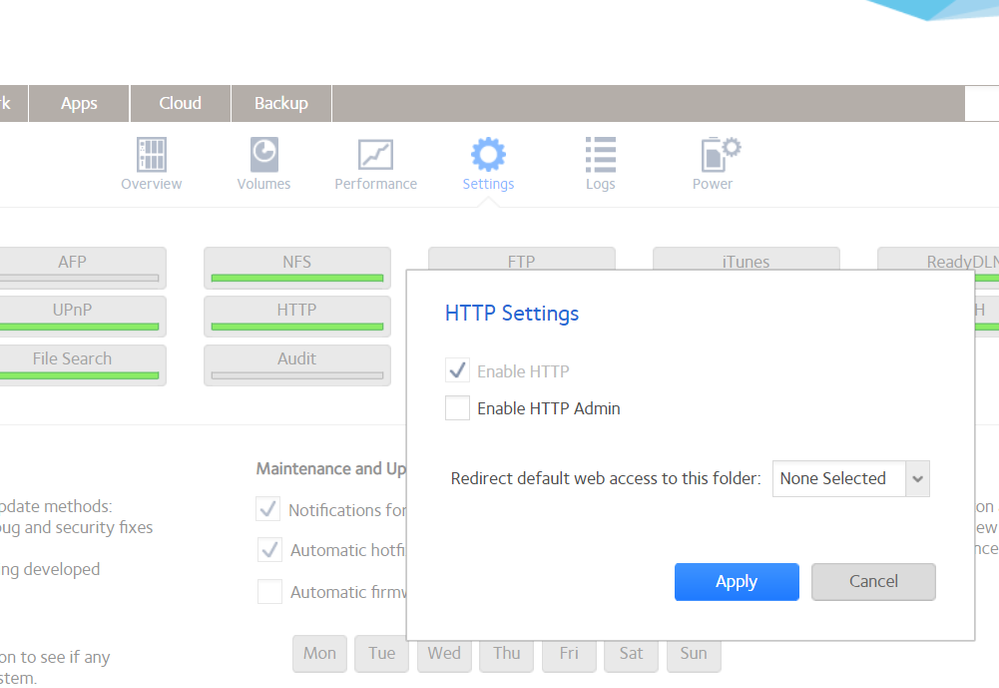Screen dimensions: 999x688
Task: Open the Logs list icon
Action: [600, 155]
